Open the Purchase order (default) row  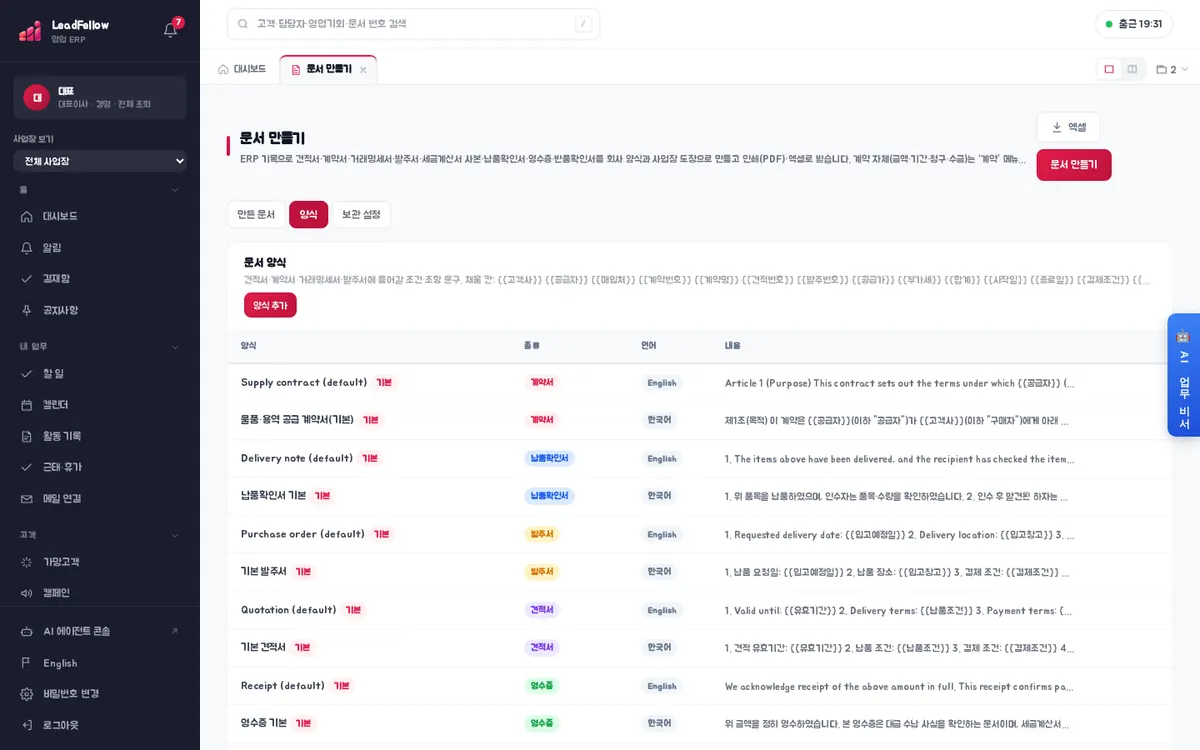coord(699,534)
